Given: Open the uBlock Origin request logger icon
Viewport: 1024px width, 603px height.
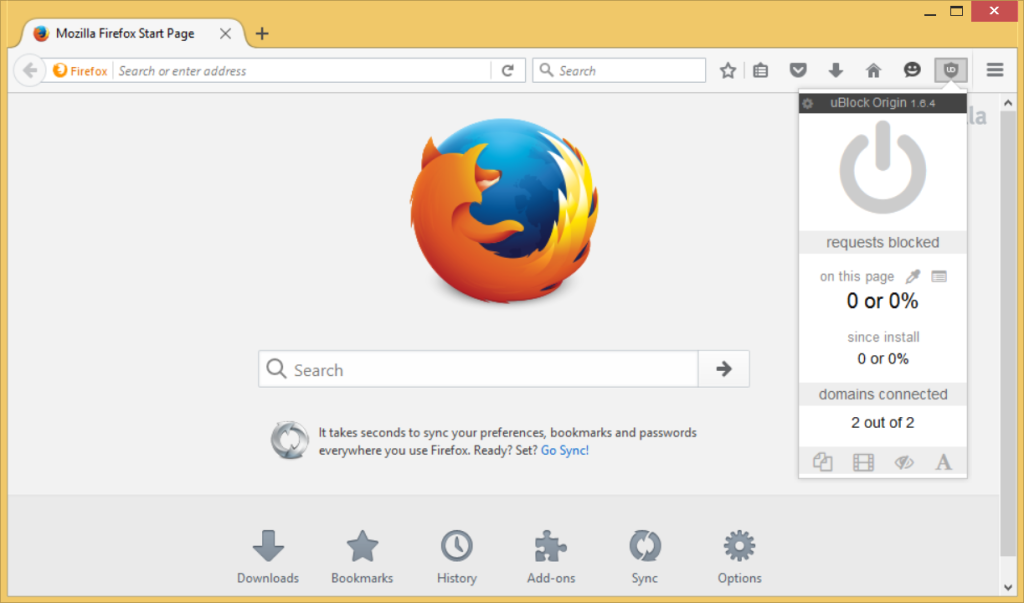Looking at the screenshot, I should [x=937, y=276].
